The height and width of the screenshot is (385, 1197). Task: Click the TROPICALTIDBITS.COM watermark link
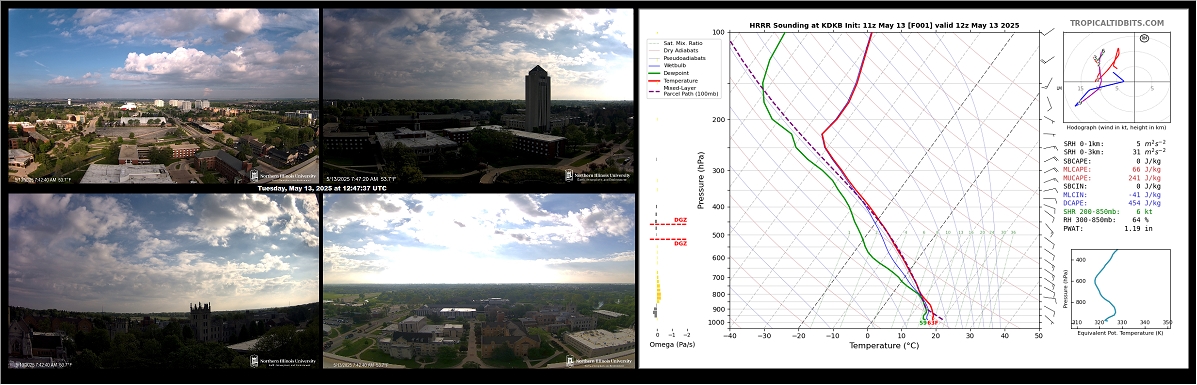[x=1117, y=24]
